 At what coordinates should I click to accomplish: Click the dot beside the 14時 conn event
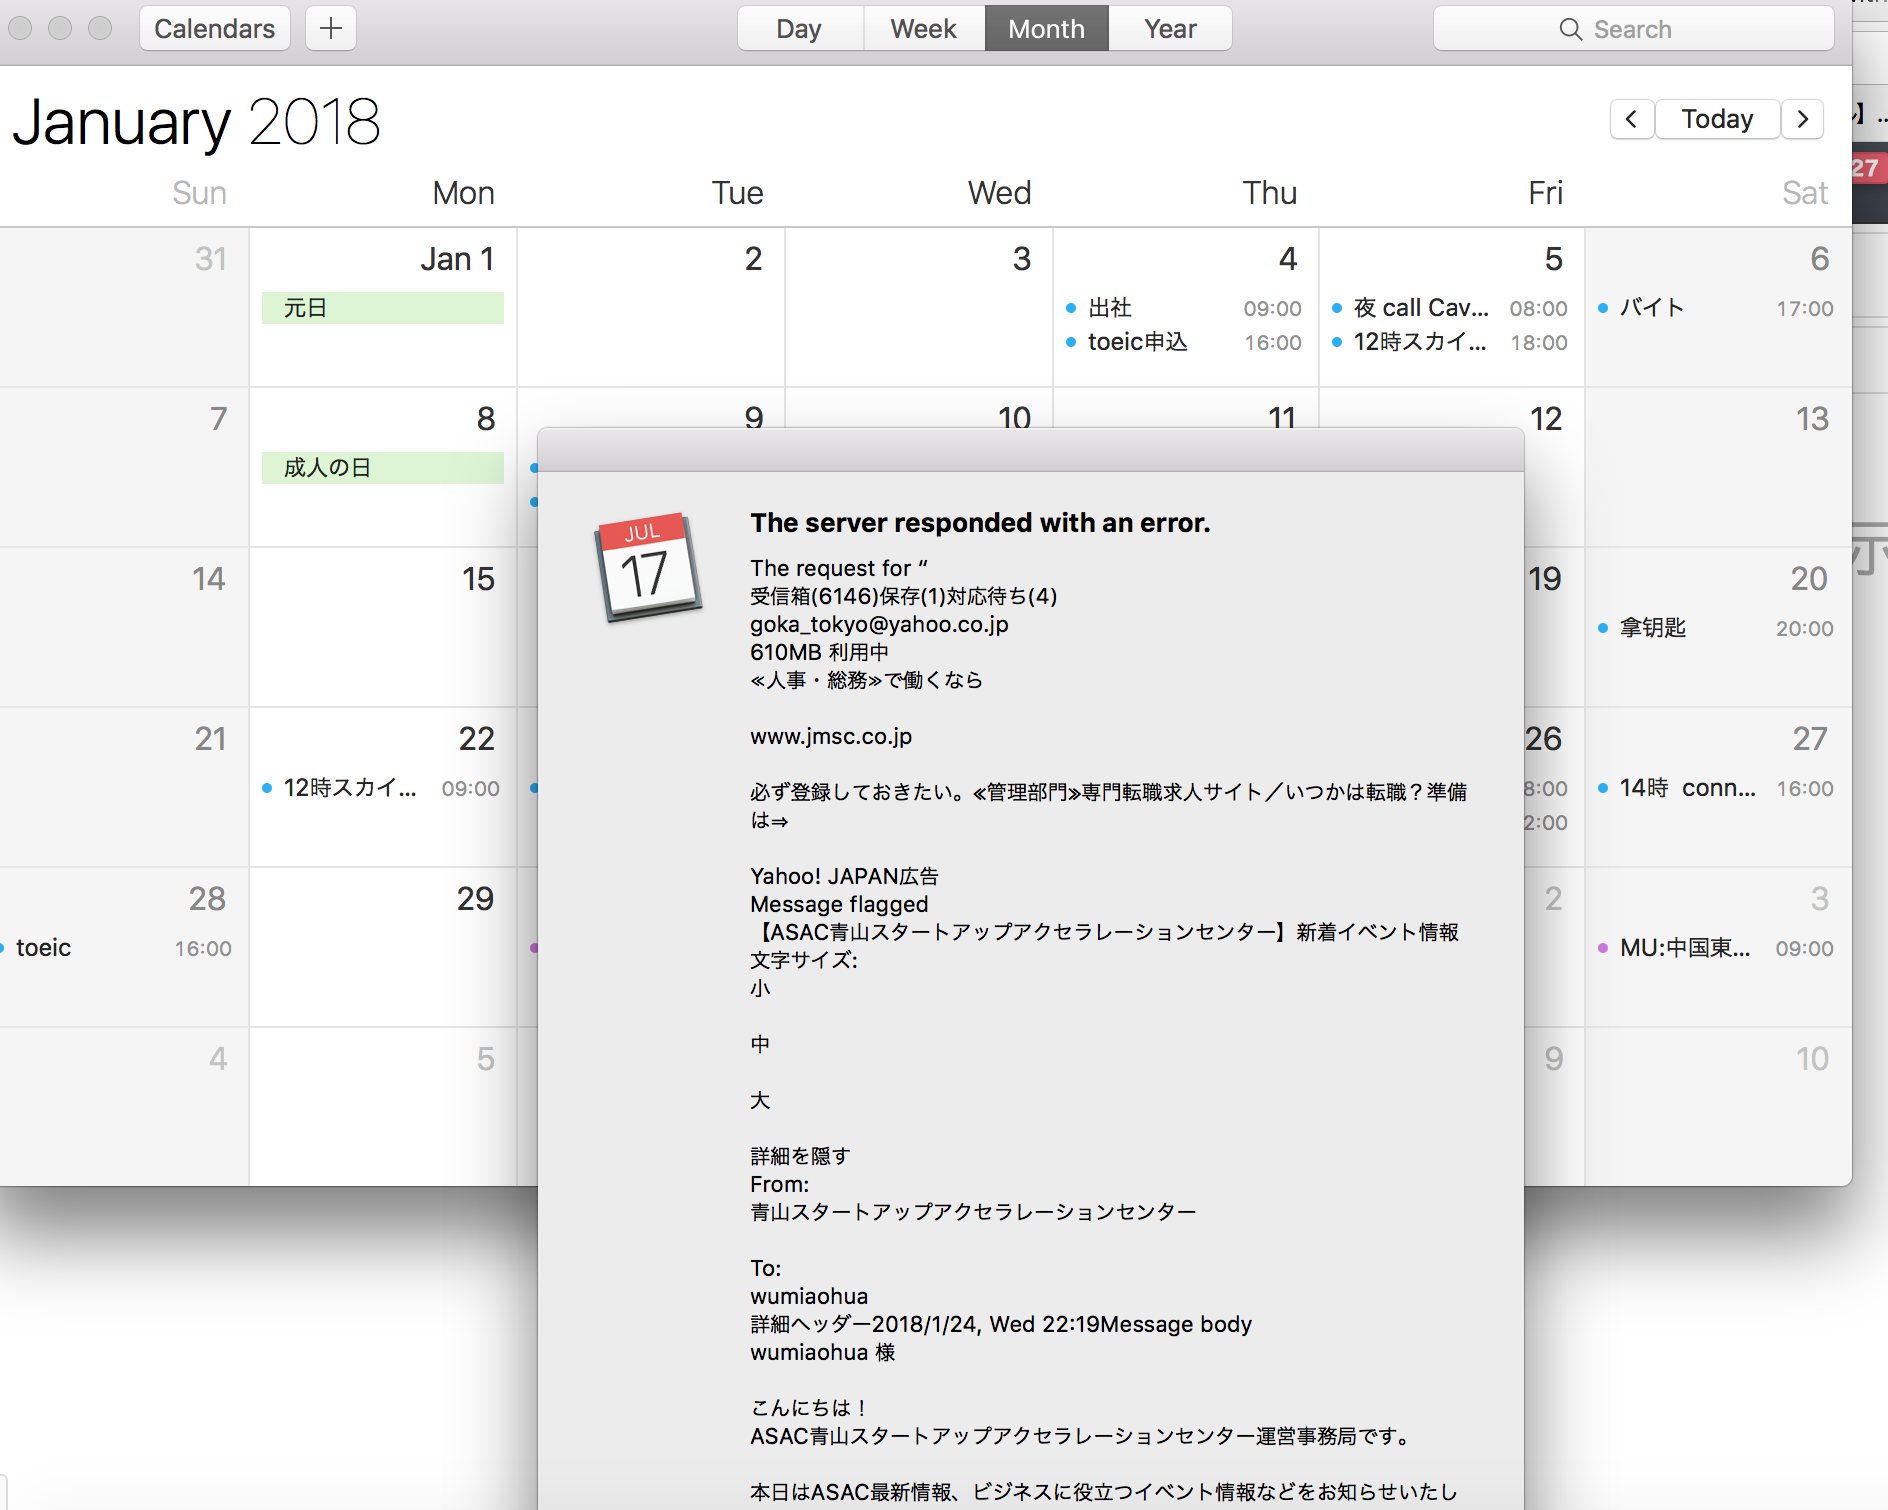coord(1604,788)
